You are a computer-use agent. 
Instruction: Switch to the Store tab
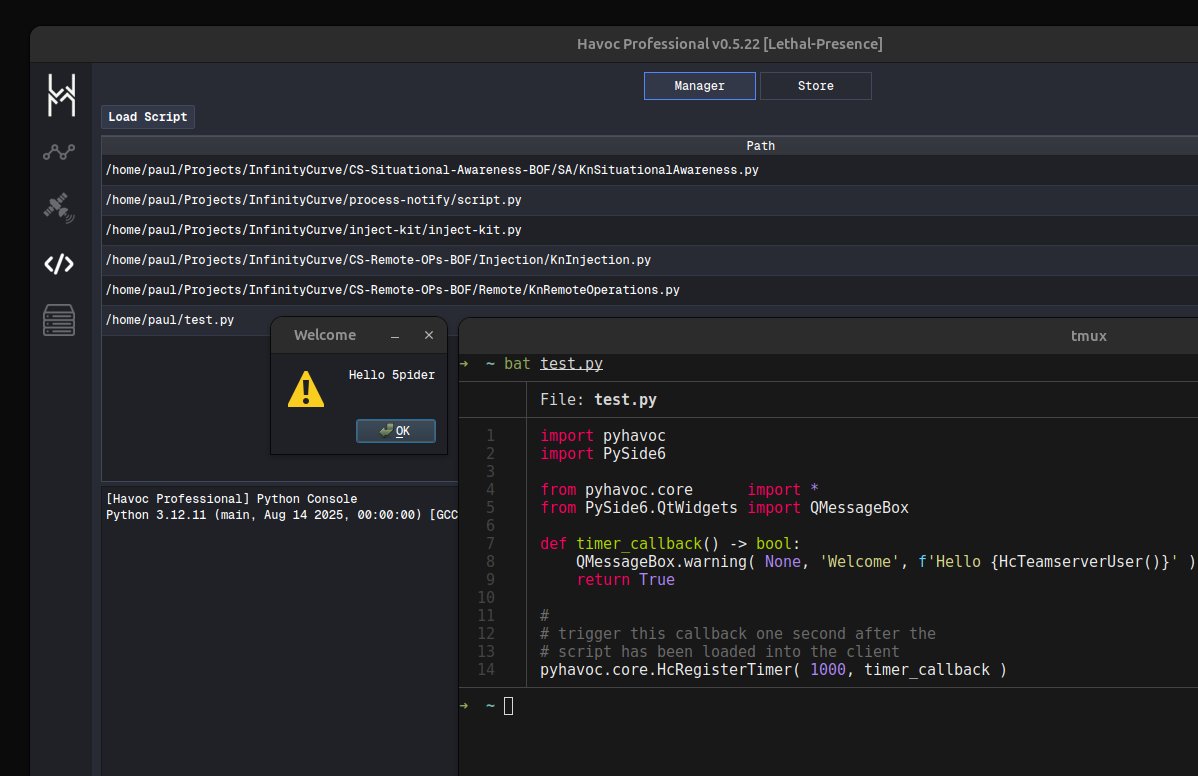(815, 86)
